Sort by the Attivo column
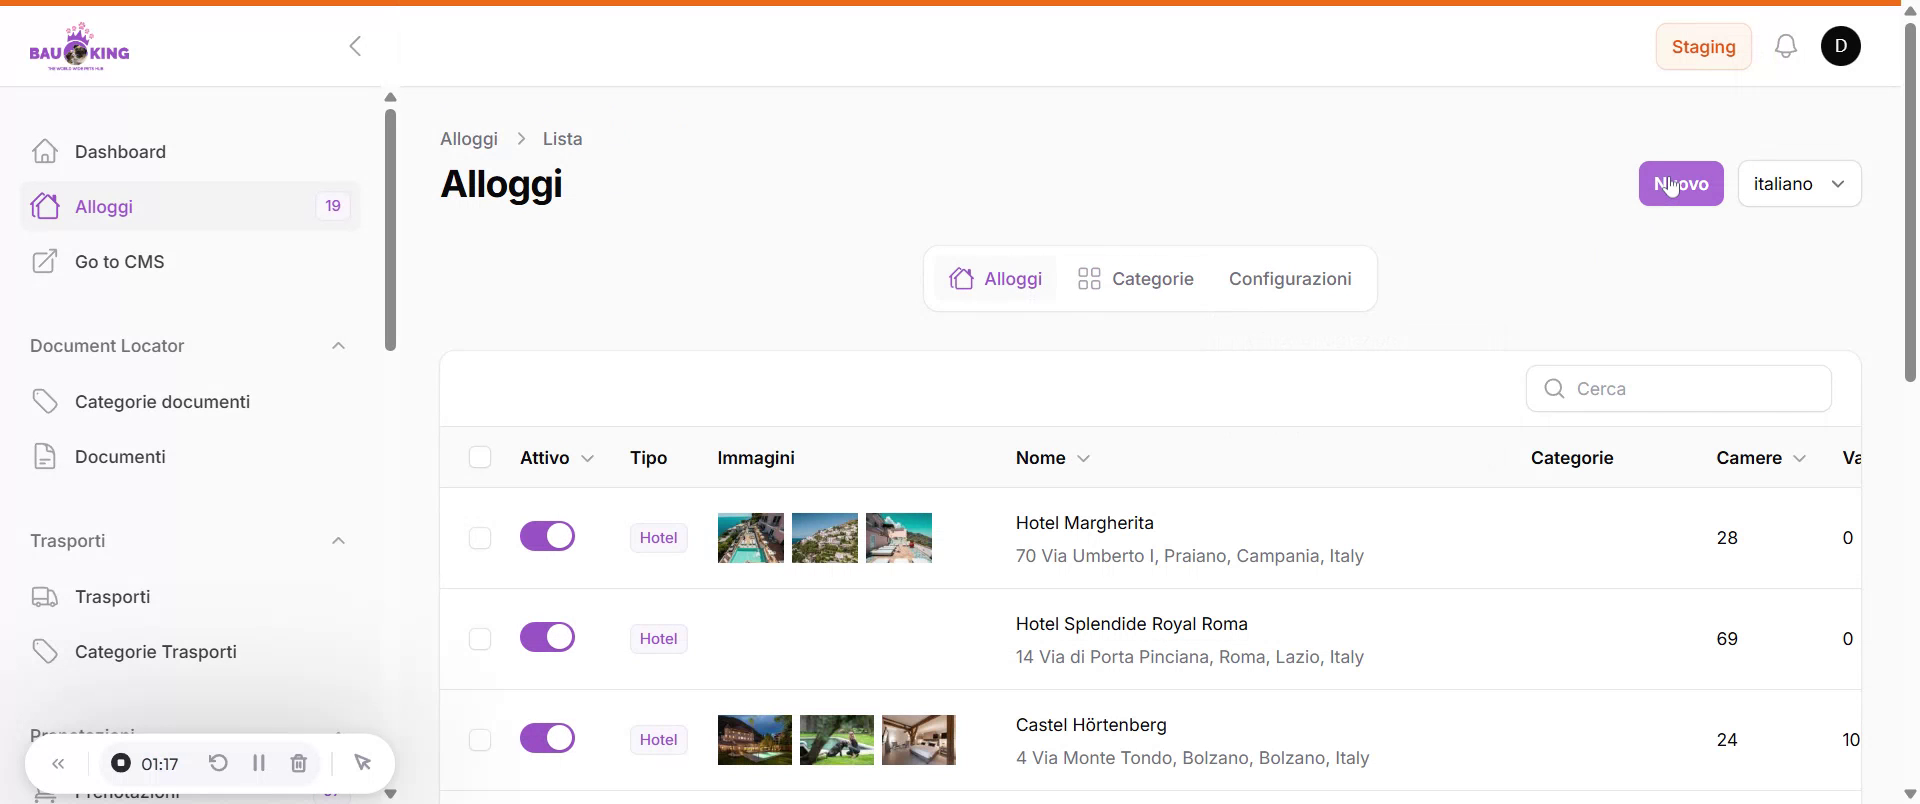The height and width of the screenshot is (804, 1920). (x=557, y=458)
